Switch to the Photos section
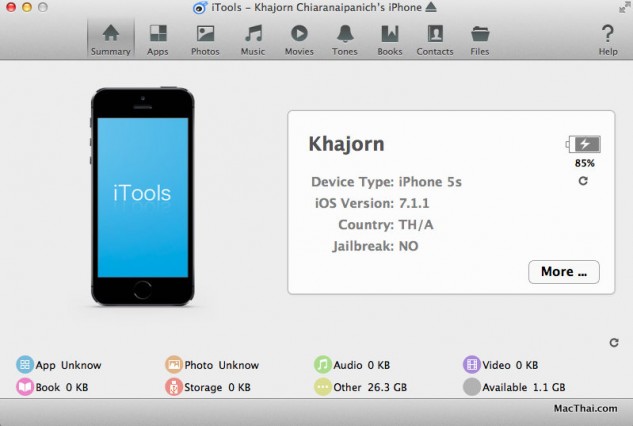633x426 pixels. (x=205, y=40)
